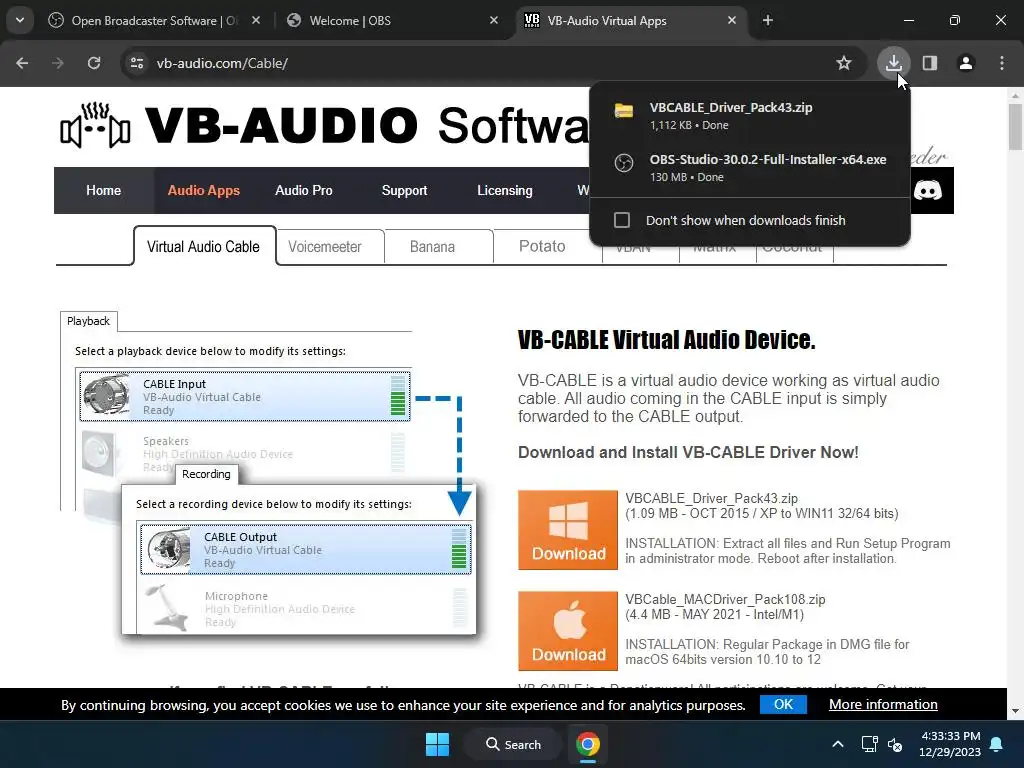Click the scrollbar down arrow
Screen dimensions: 1024x768
coord(1015,711)
